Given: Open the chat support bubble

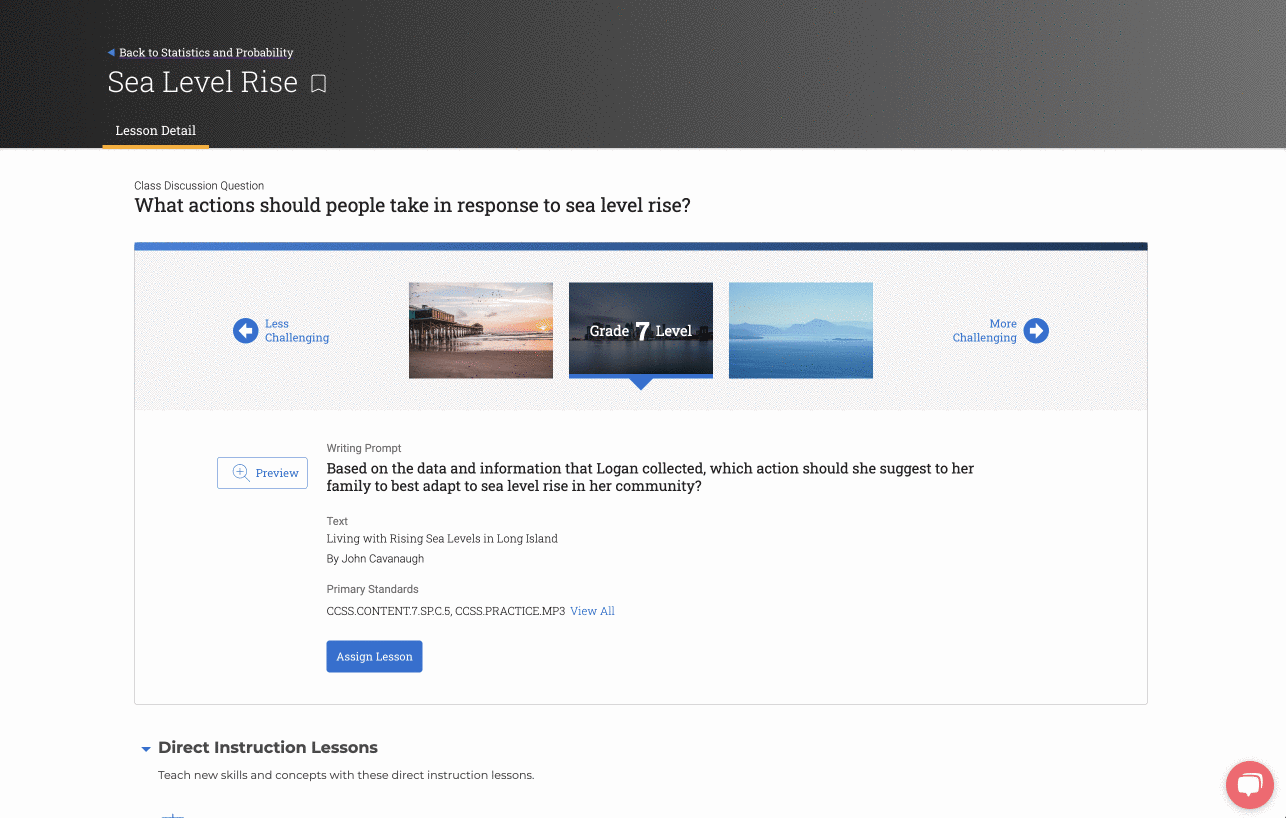Looking at the screenshot, I should (1249, 784).
